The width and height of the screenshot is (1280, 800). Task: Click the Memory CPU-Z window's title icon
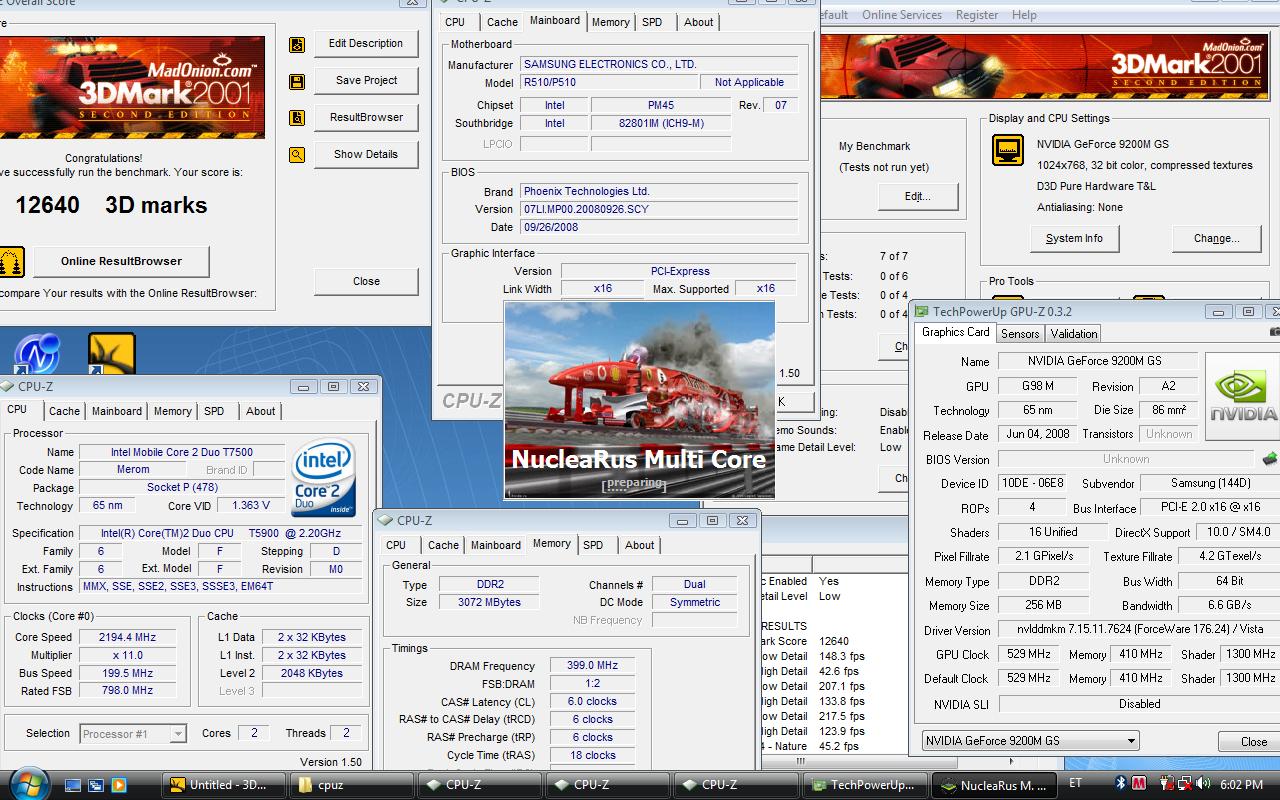[x=385, y=520]
